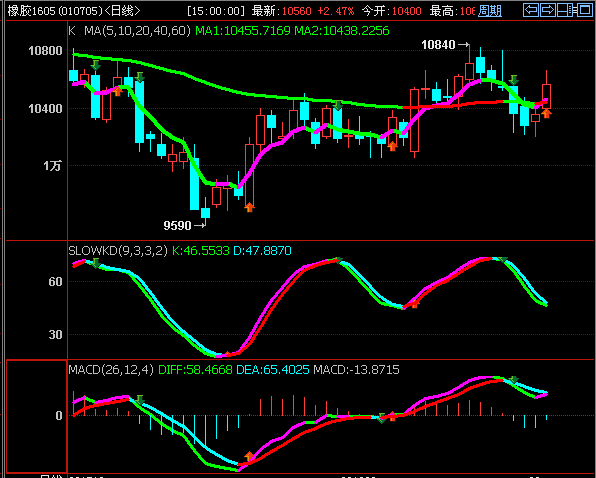This screenshot has width=596, height=478.
Task: Click the latest price 10560 readout
Action: (296, 11)
